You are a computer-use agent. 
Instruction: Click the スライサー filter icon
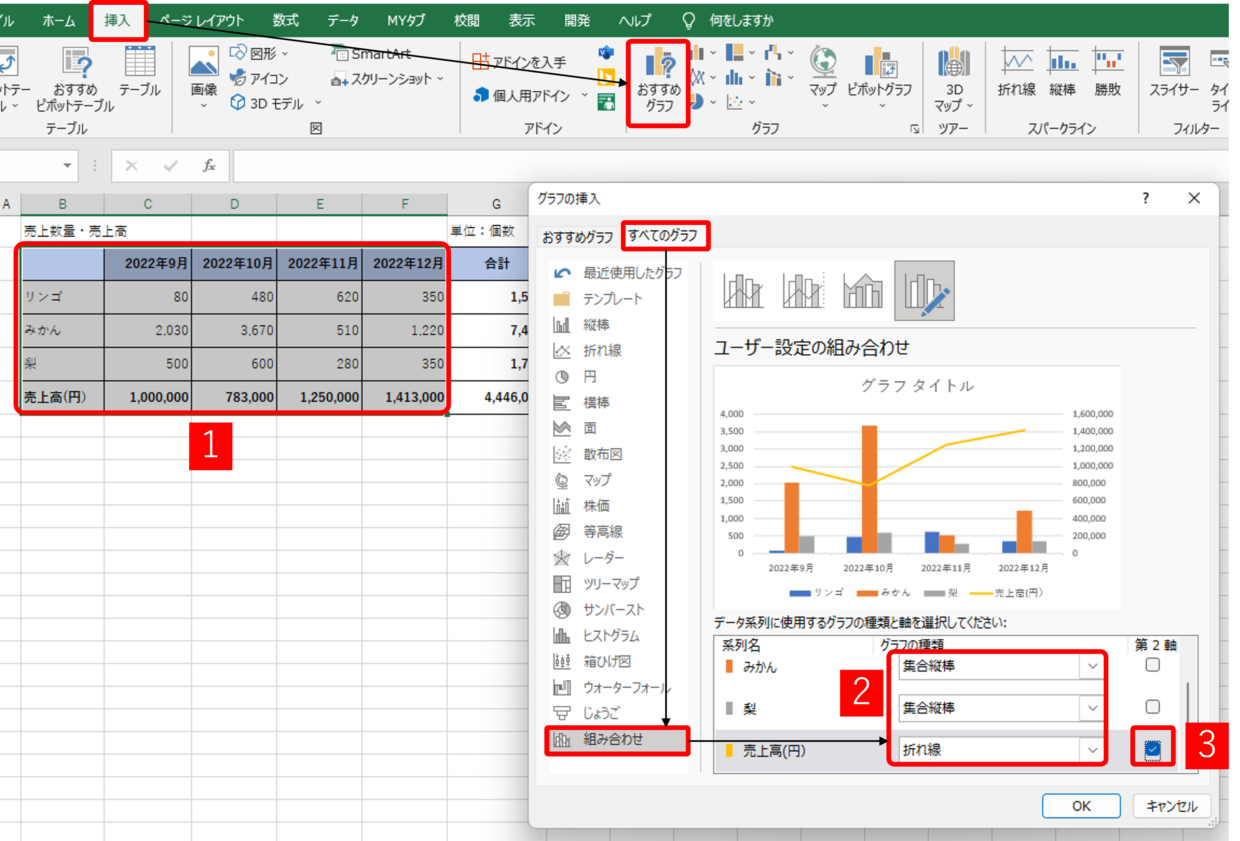(1174, 72)
